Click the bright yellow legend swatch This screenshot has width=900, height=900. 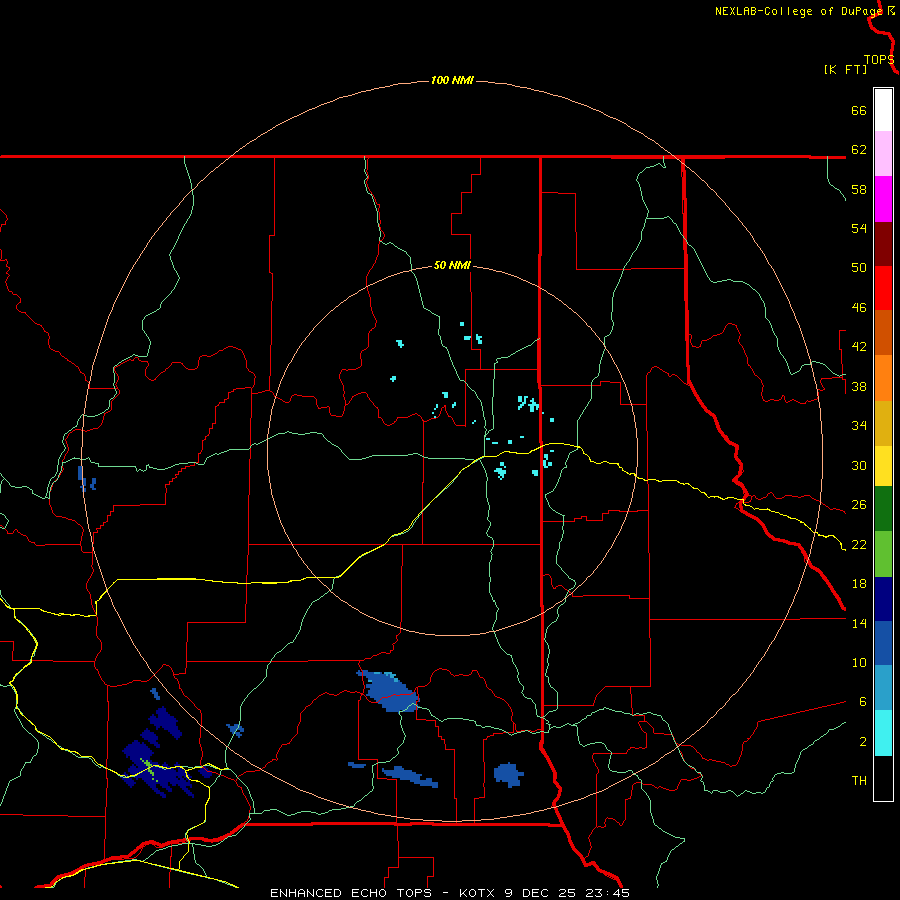pos(883,466)
